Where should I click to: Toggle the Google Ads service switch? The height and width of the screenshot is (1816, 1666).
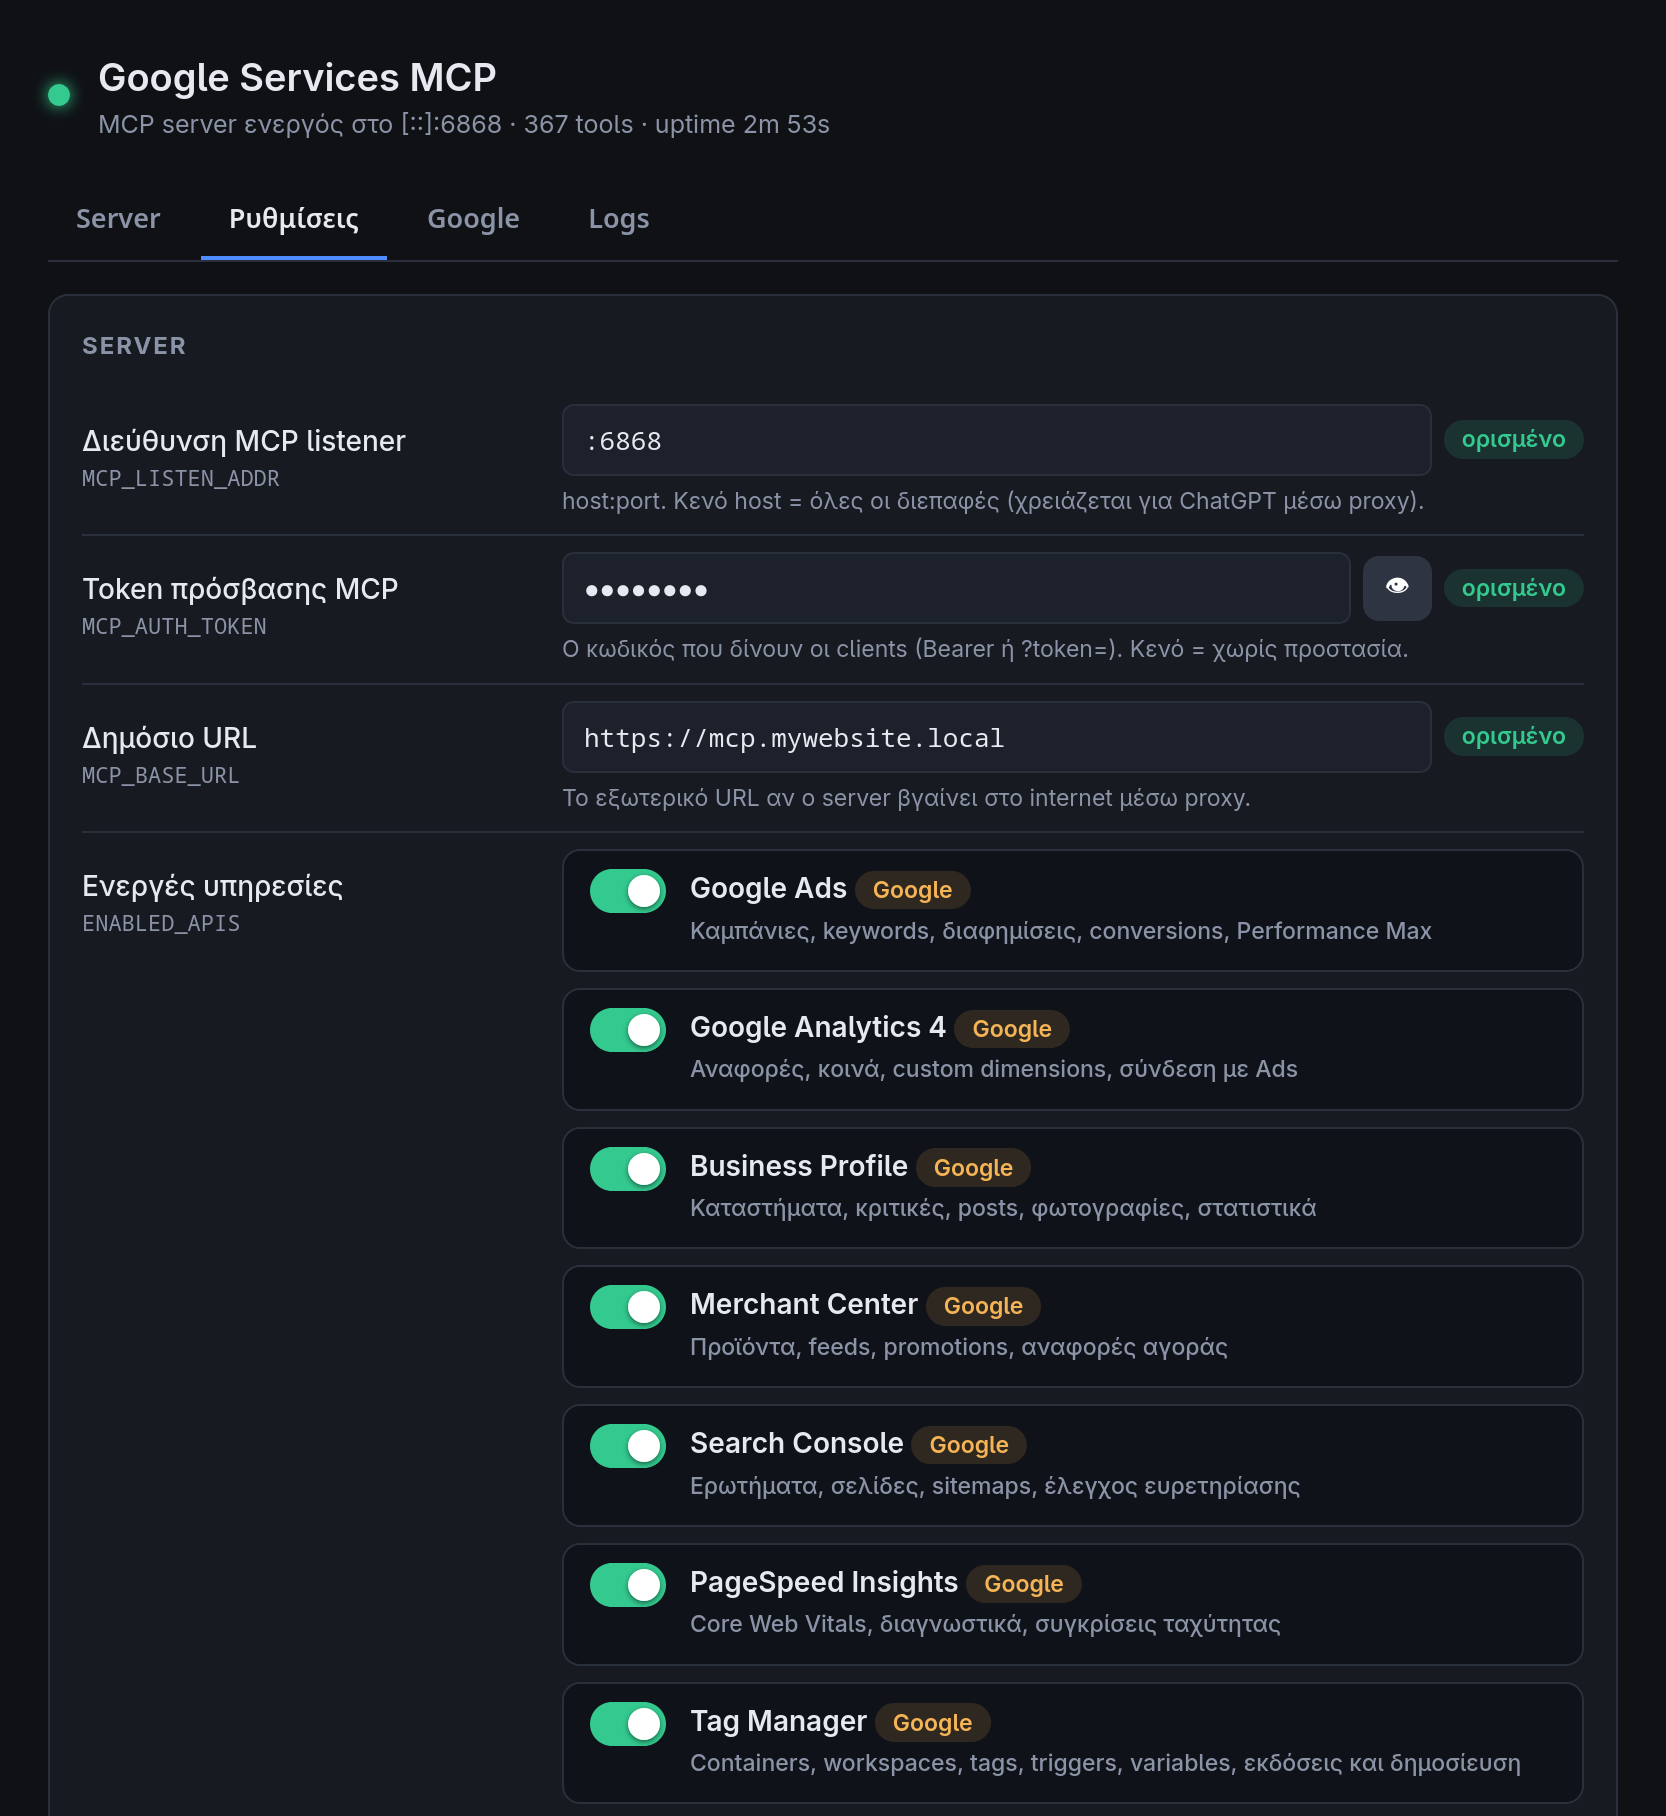click(628, 891)
